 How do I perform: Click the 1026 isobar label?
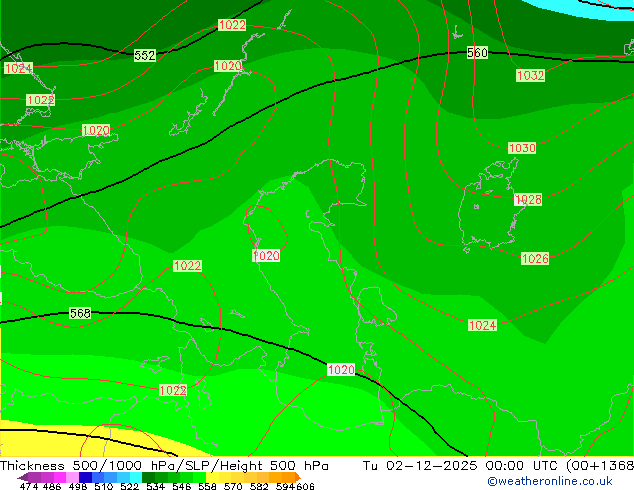(x=535, y=258)
